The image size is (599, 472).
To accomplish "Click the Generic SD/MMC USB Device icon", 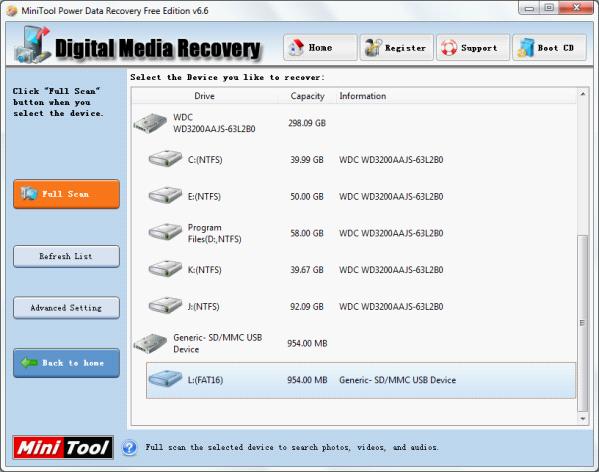I will (x=150, y=343).
